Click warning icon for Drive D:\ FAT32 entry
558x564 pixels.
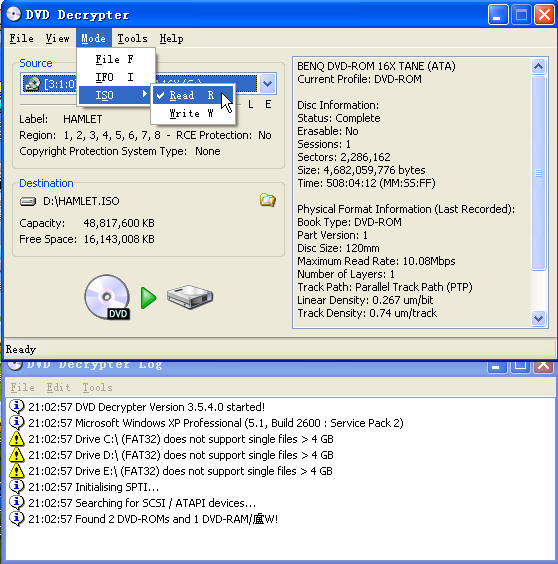(x=17, y=455)
